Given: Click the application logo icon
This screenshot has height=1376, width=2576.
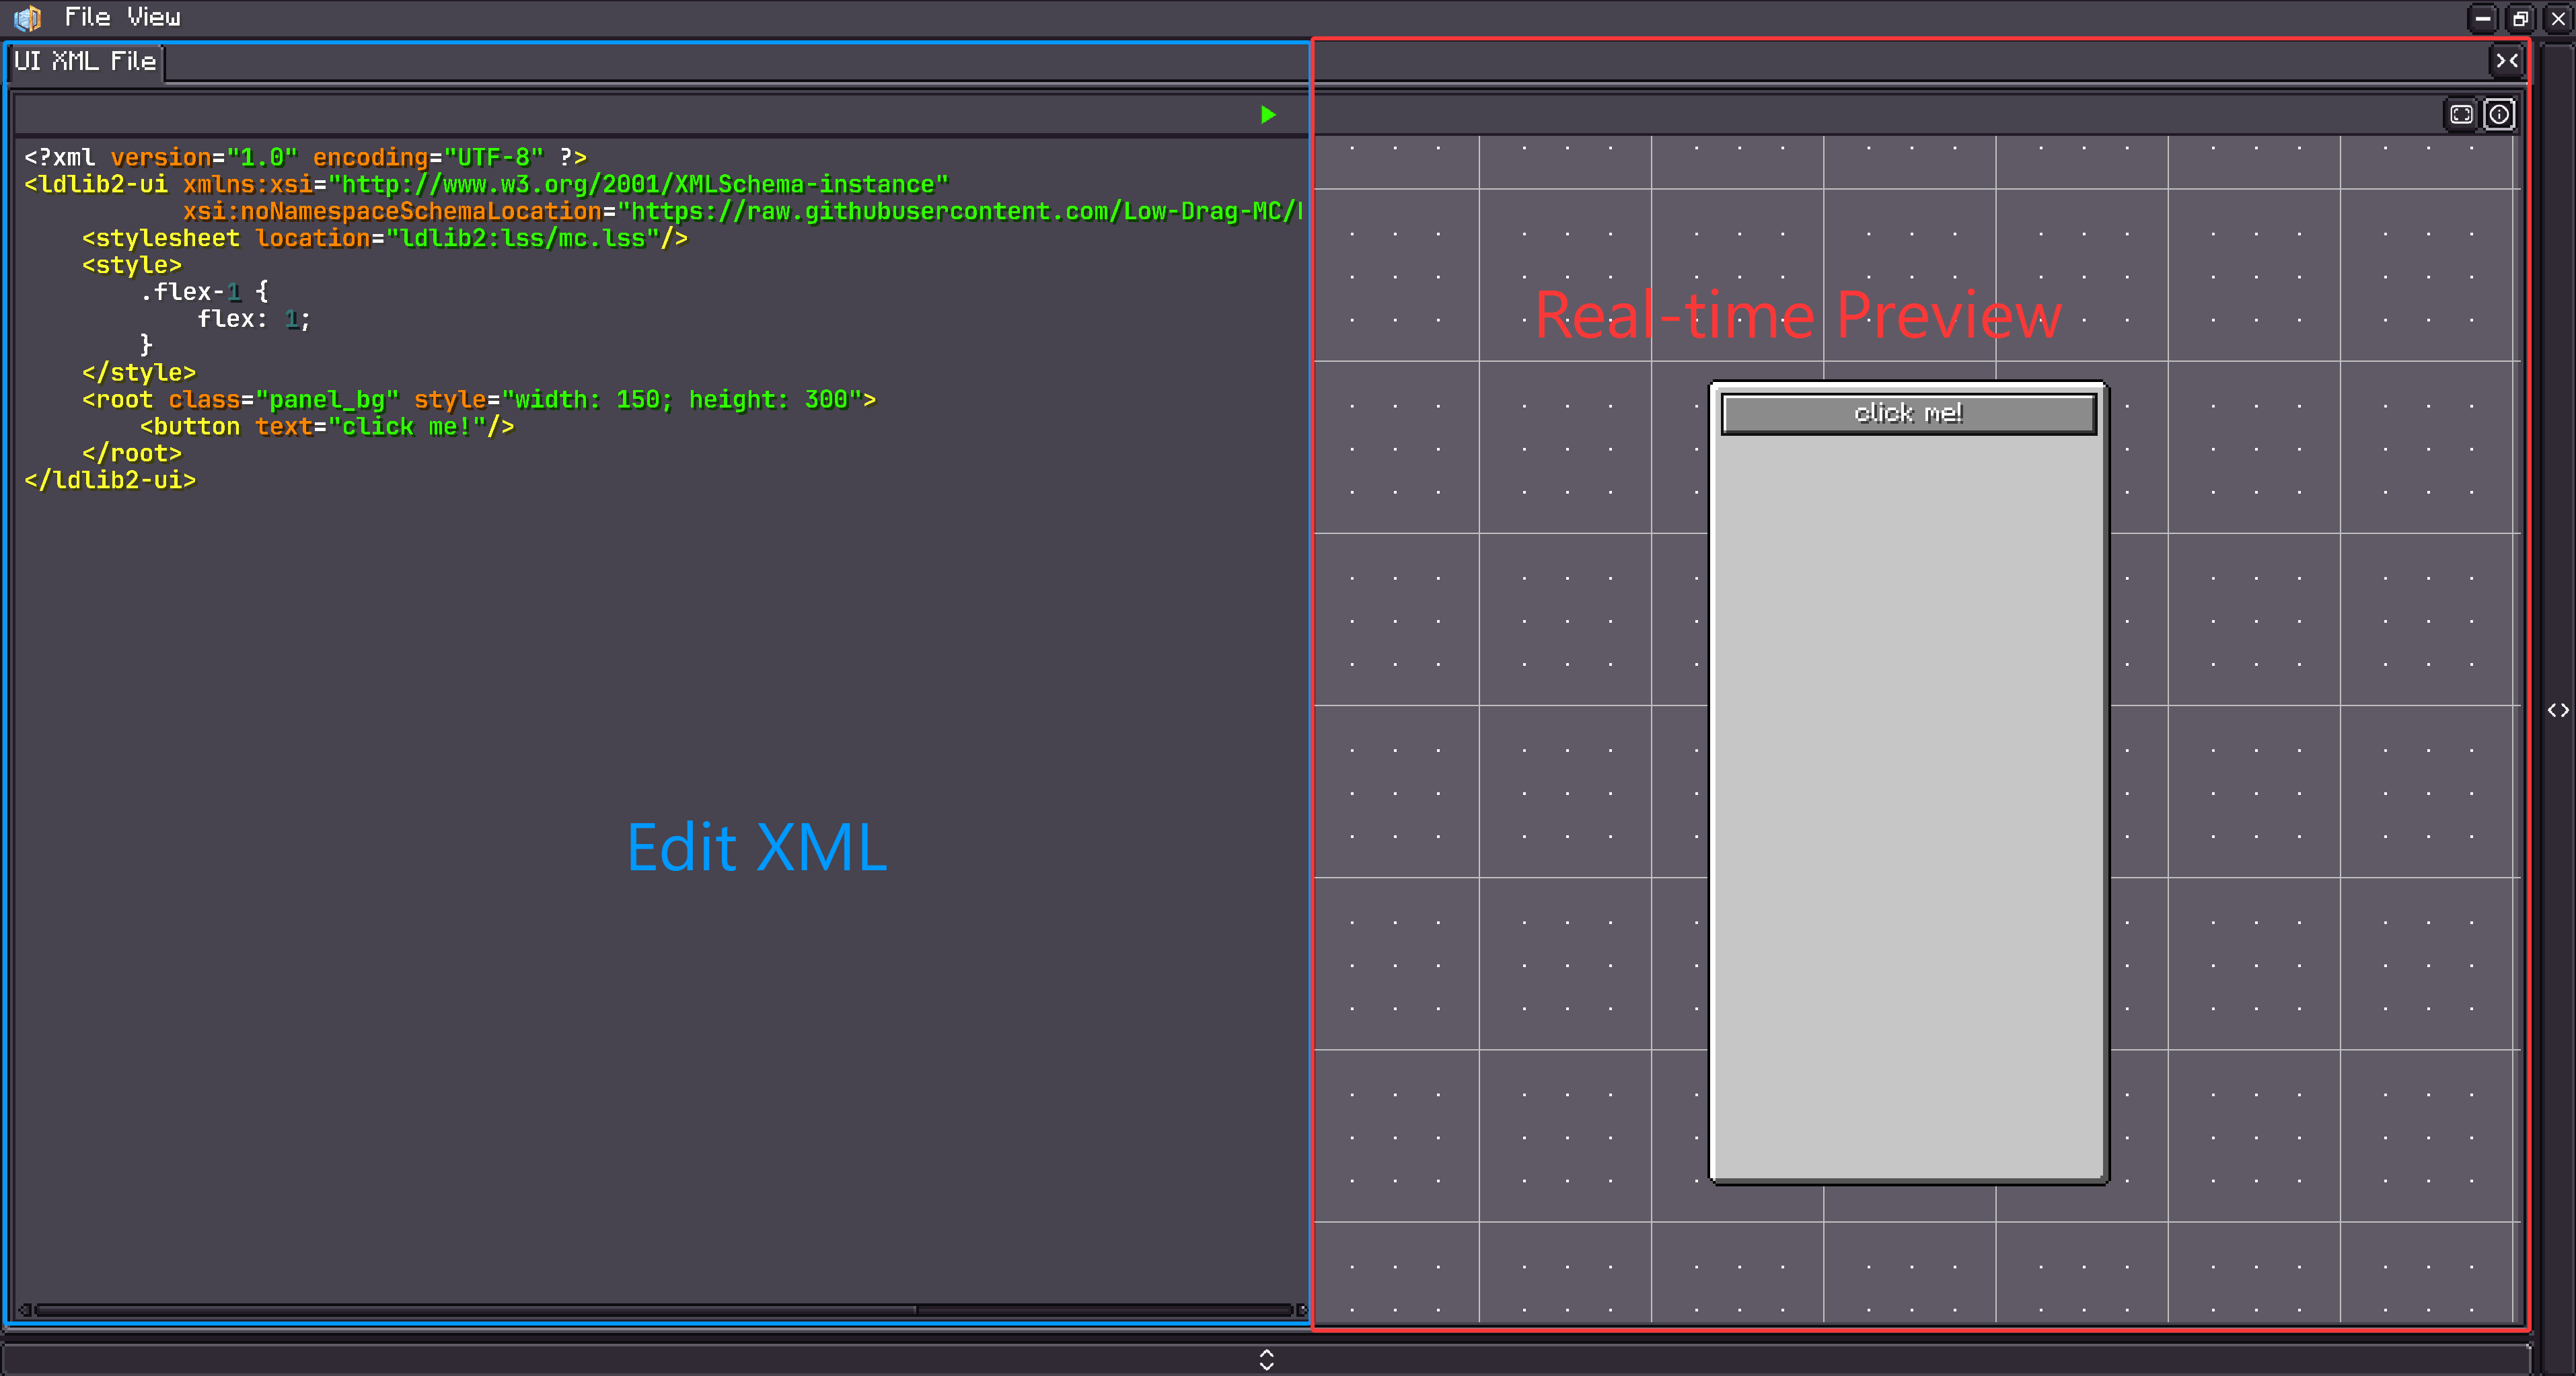Looking at the screenshot, I should (x=28, y=17).
